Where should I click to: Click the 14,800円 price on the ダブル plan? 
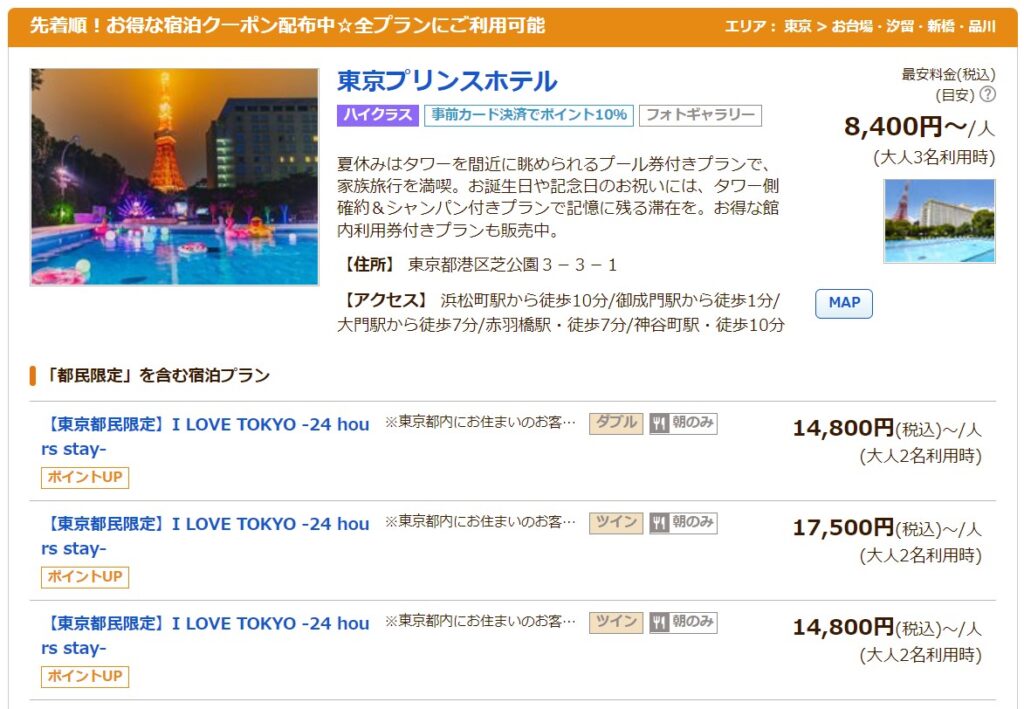(x=843, y=428)
